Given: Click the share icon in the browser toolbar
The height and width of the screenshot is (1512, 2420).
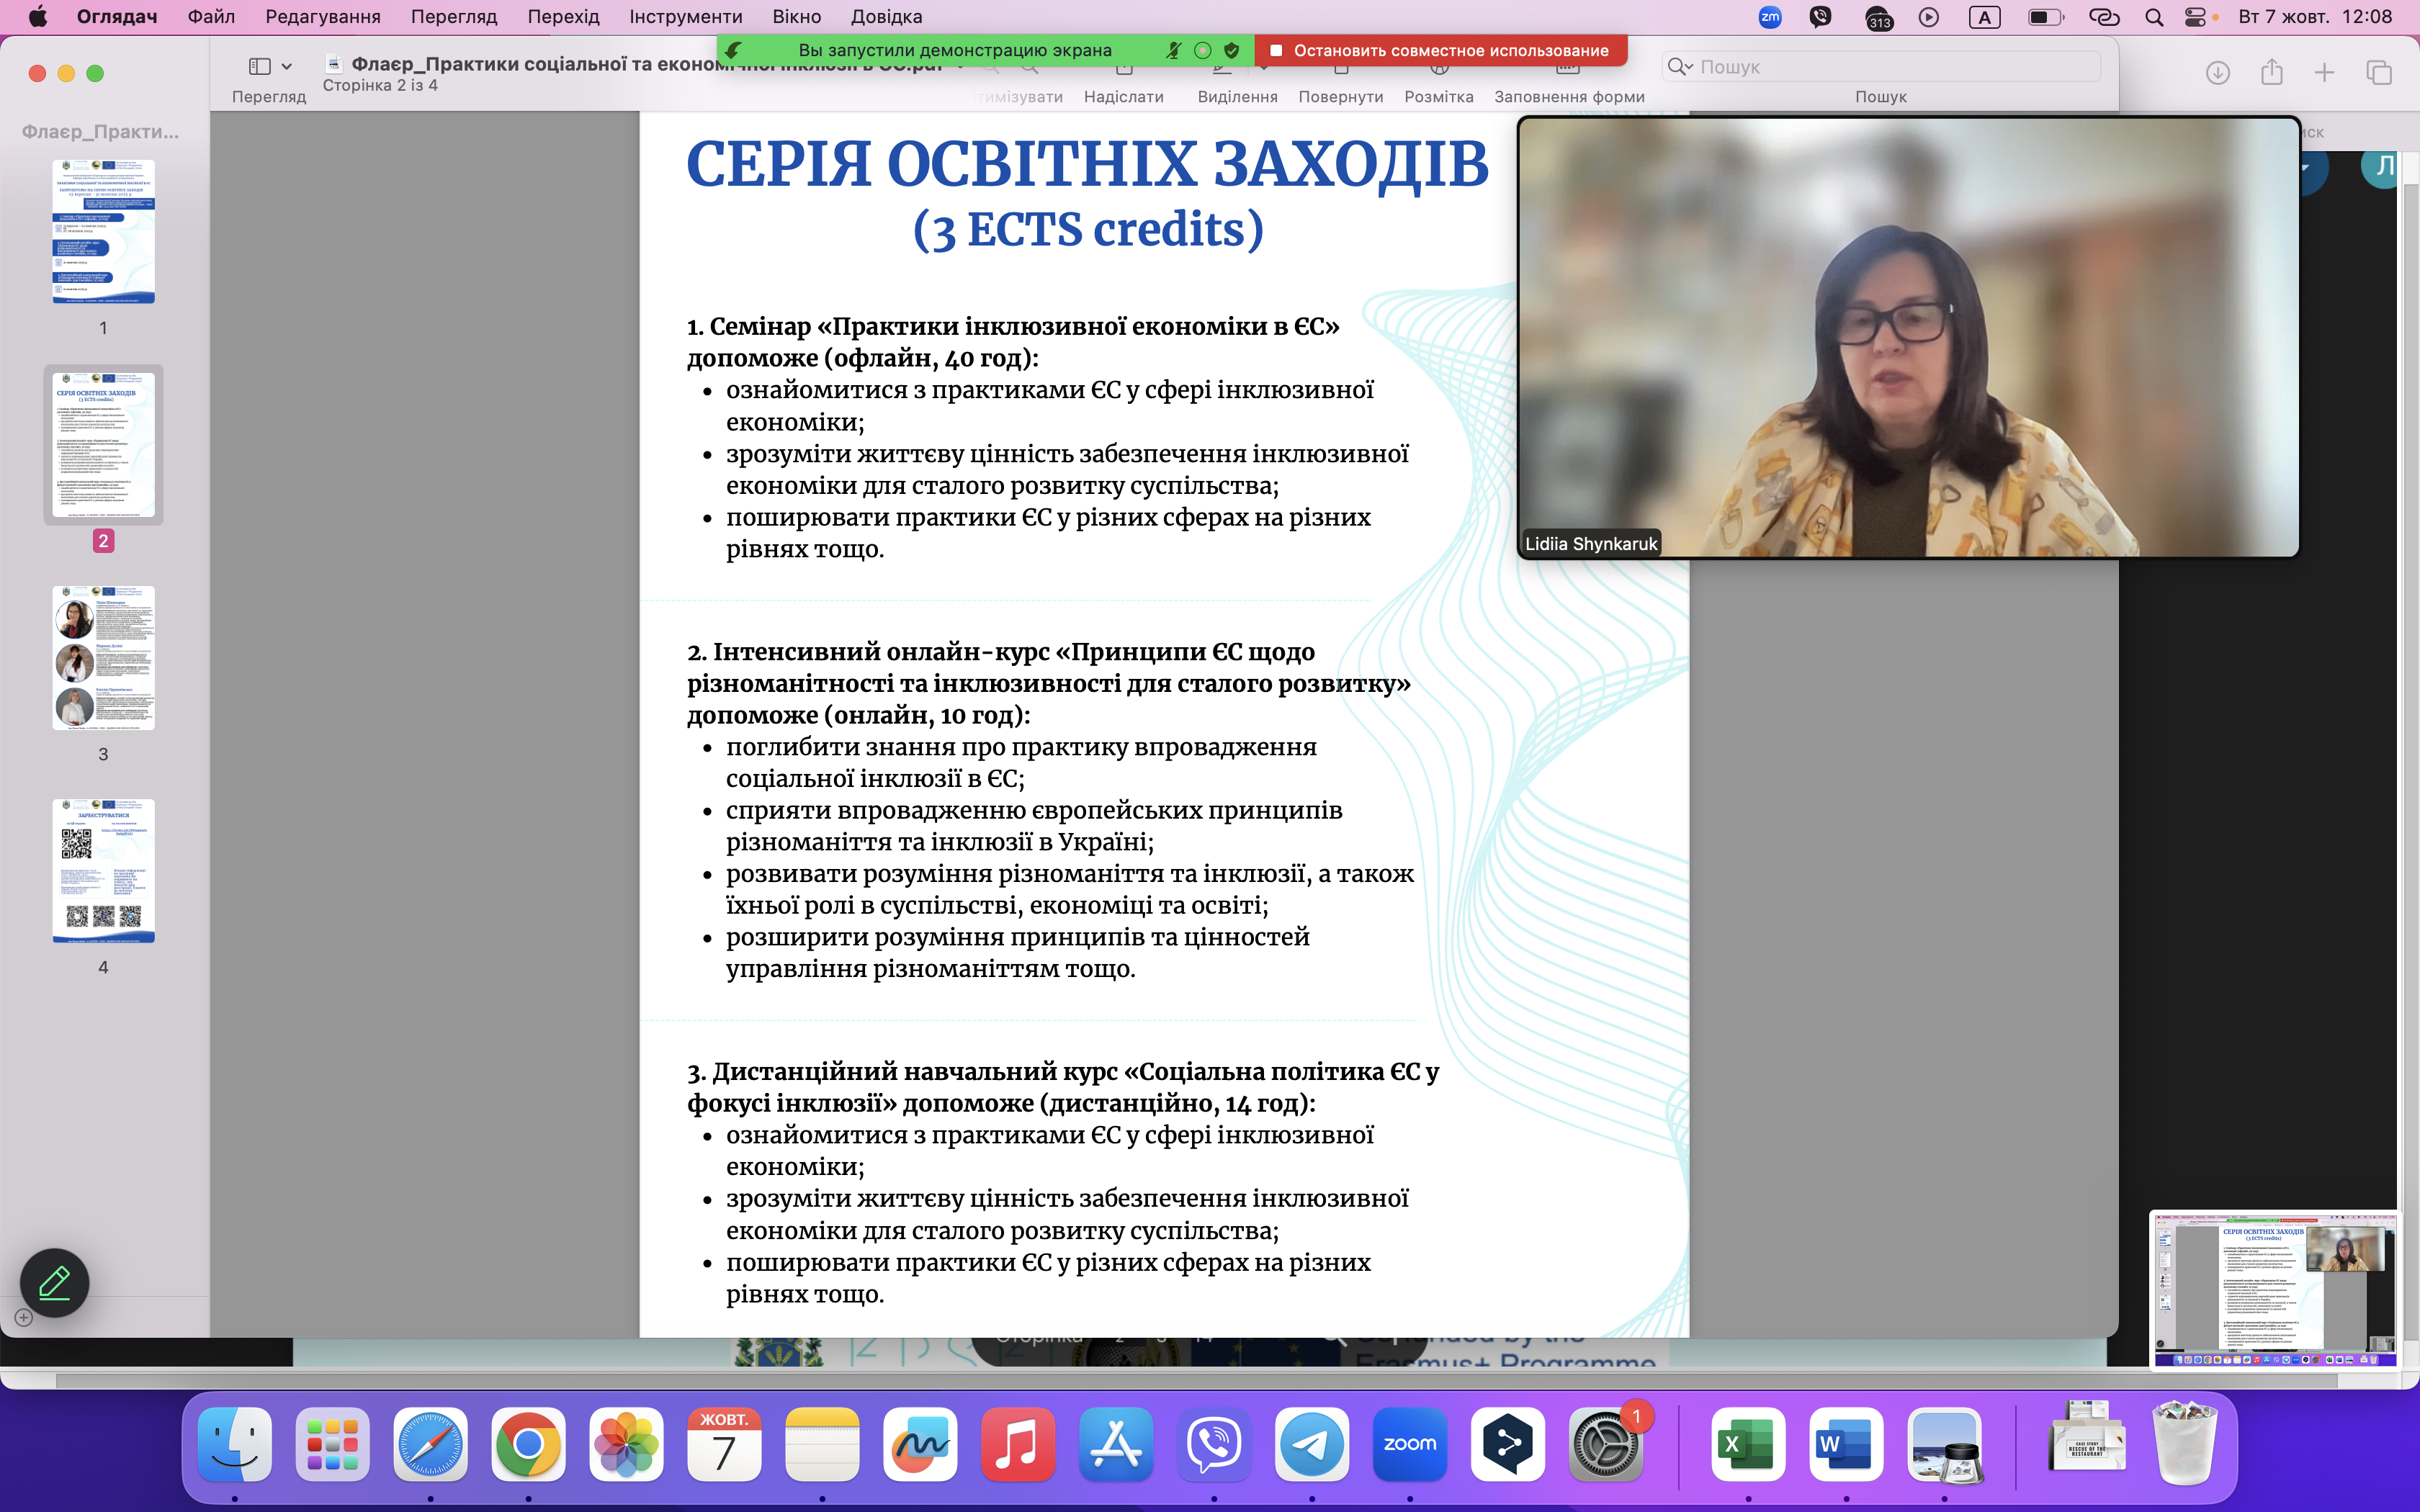Looking at the screenshot, I should point(2271,72).
